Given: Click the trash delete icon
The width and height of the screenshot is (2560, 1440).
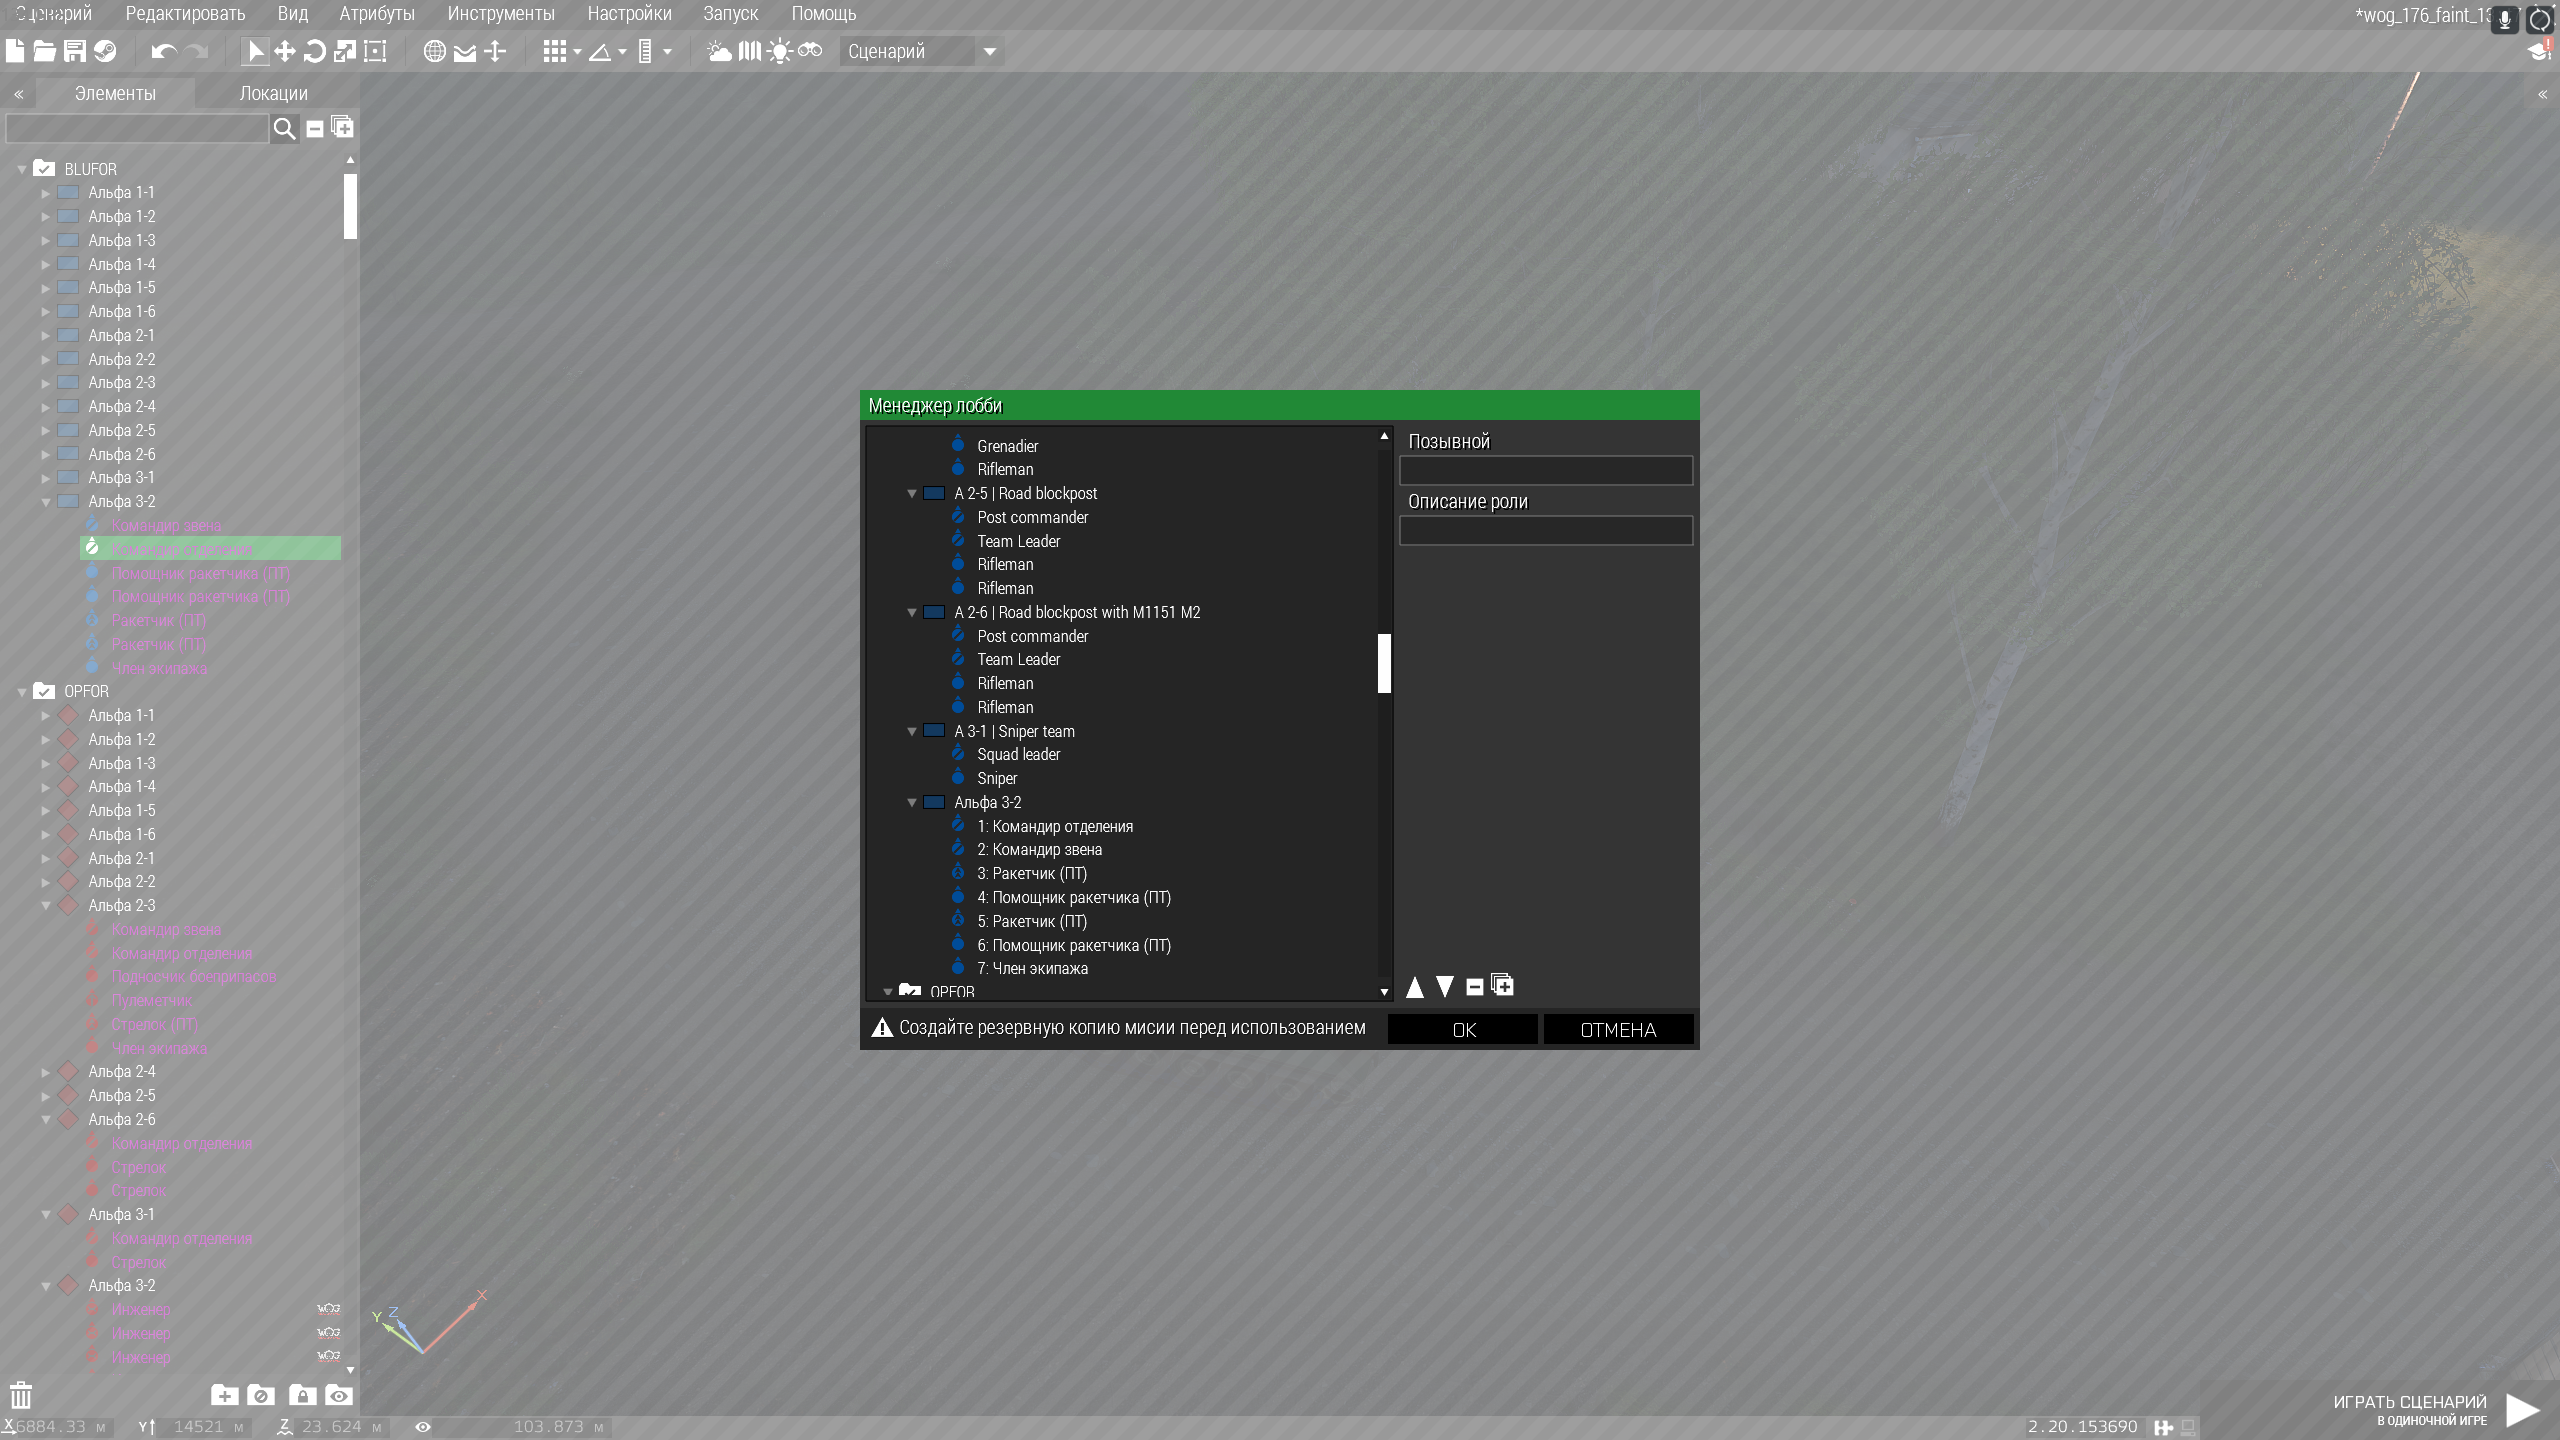Looking at the screenshot, I should (x=21, y=1395).
